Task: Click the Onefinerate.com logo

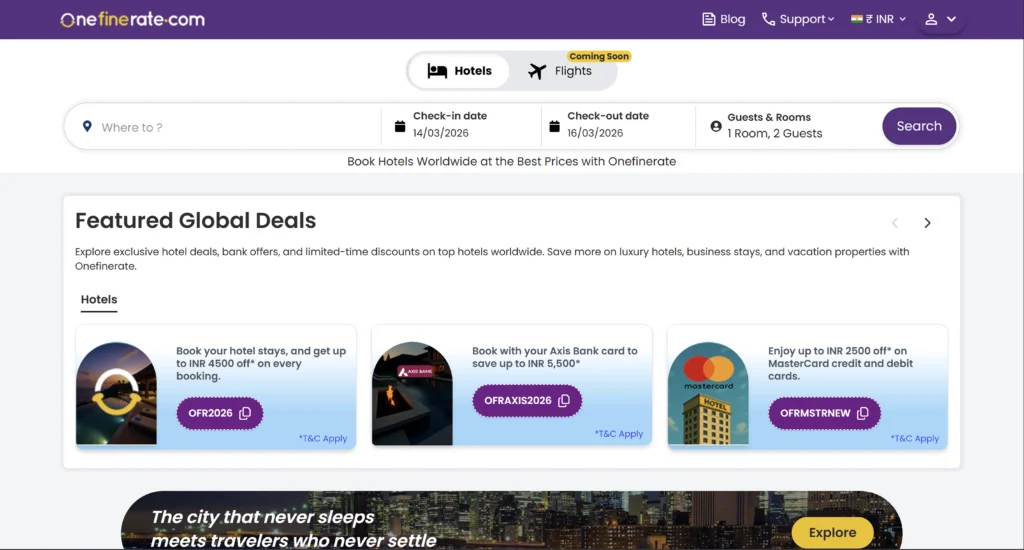Action: pyautogui.click(x=132, y=19)
